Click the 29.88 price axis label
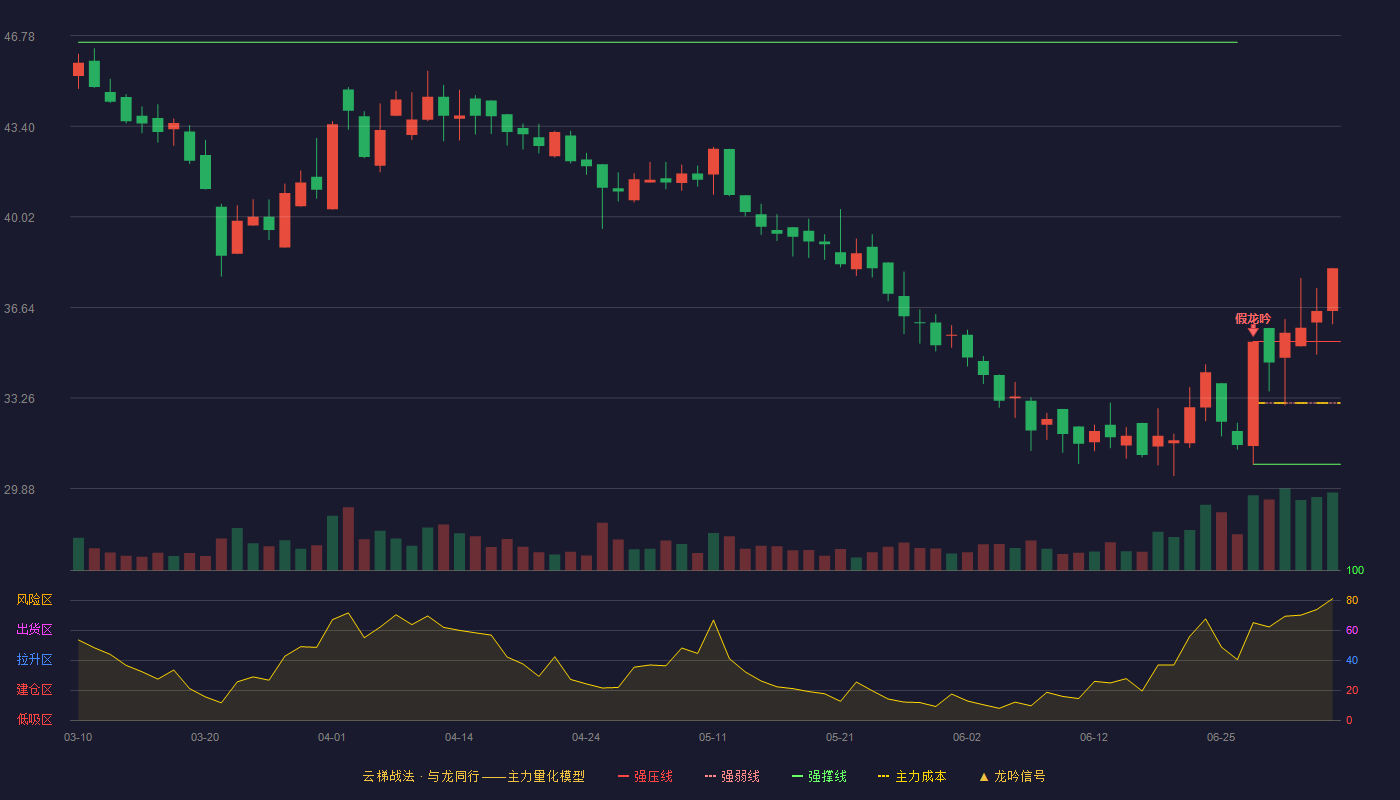Viewport: 1400px width, 800px height. (x=19, y=490)
